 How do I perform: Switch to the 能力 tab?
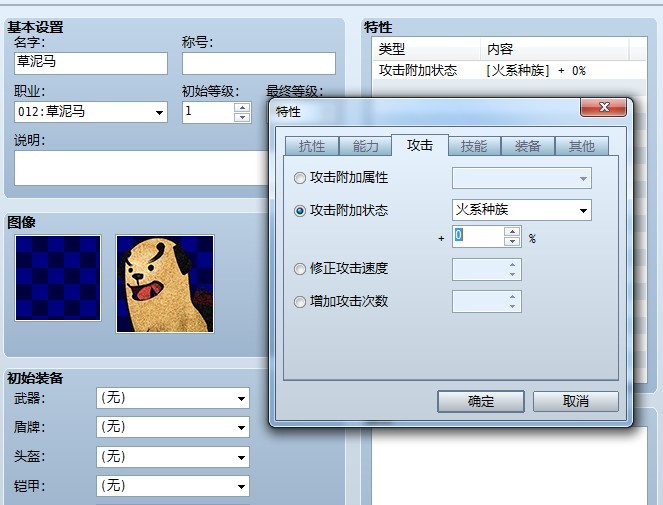(x=366, y=146)
